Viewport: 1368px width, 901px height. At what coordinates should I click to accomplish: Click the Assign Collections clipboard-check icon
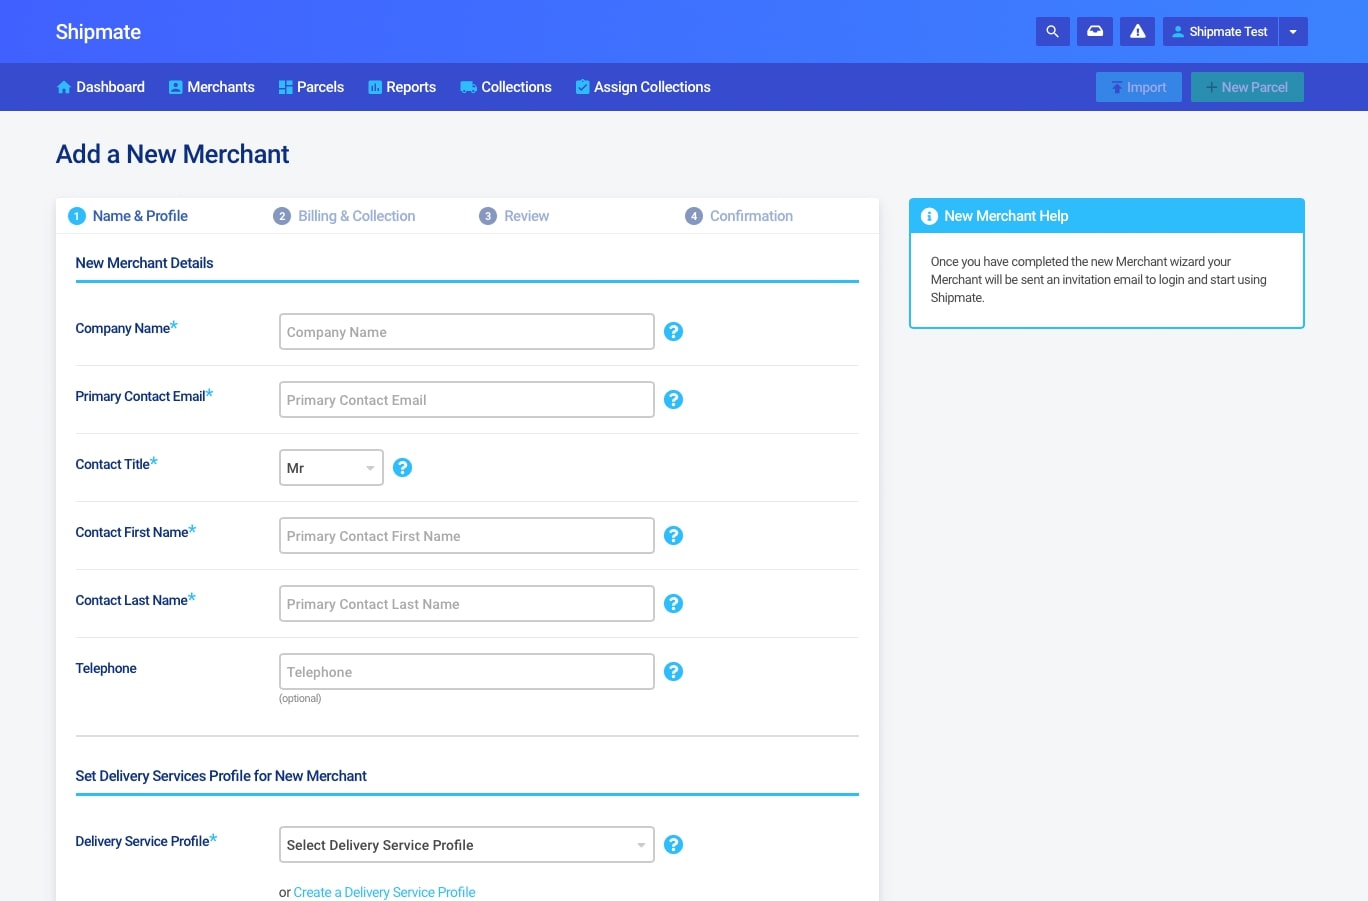pos(582,87)
